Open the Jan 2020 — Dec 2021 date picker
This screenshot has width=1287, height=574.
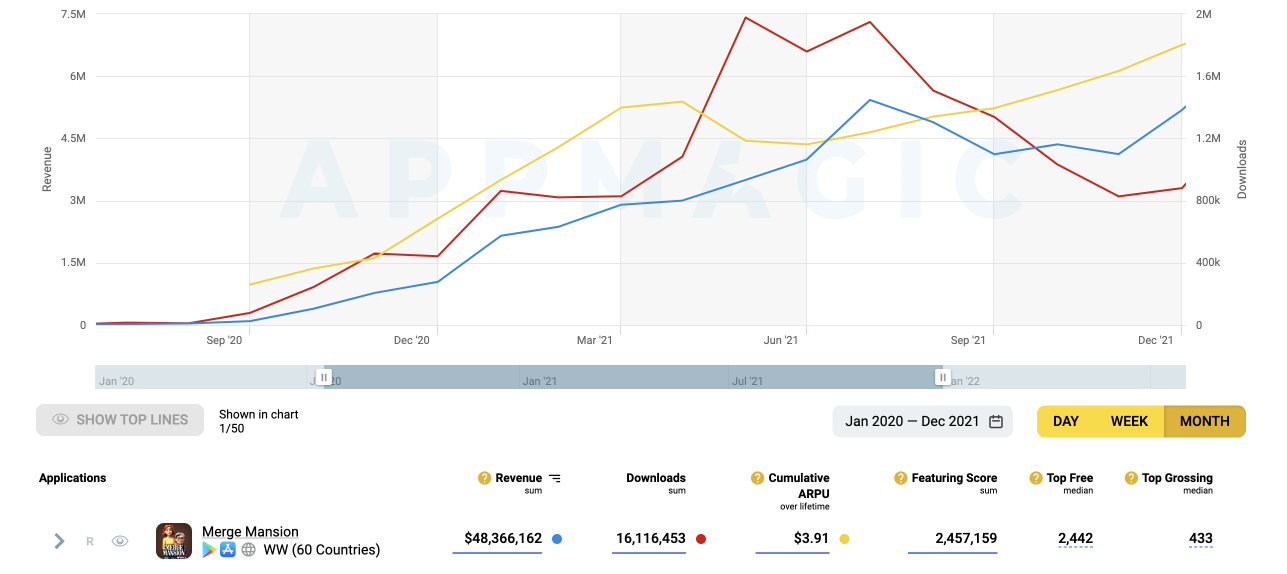[922, 421]
